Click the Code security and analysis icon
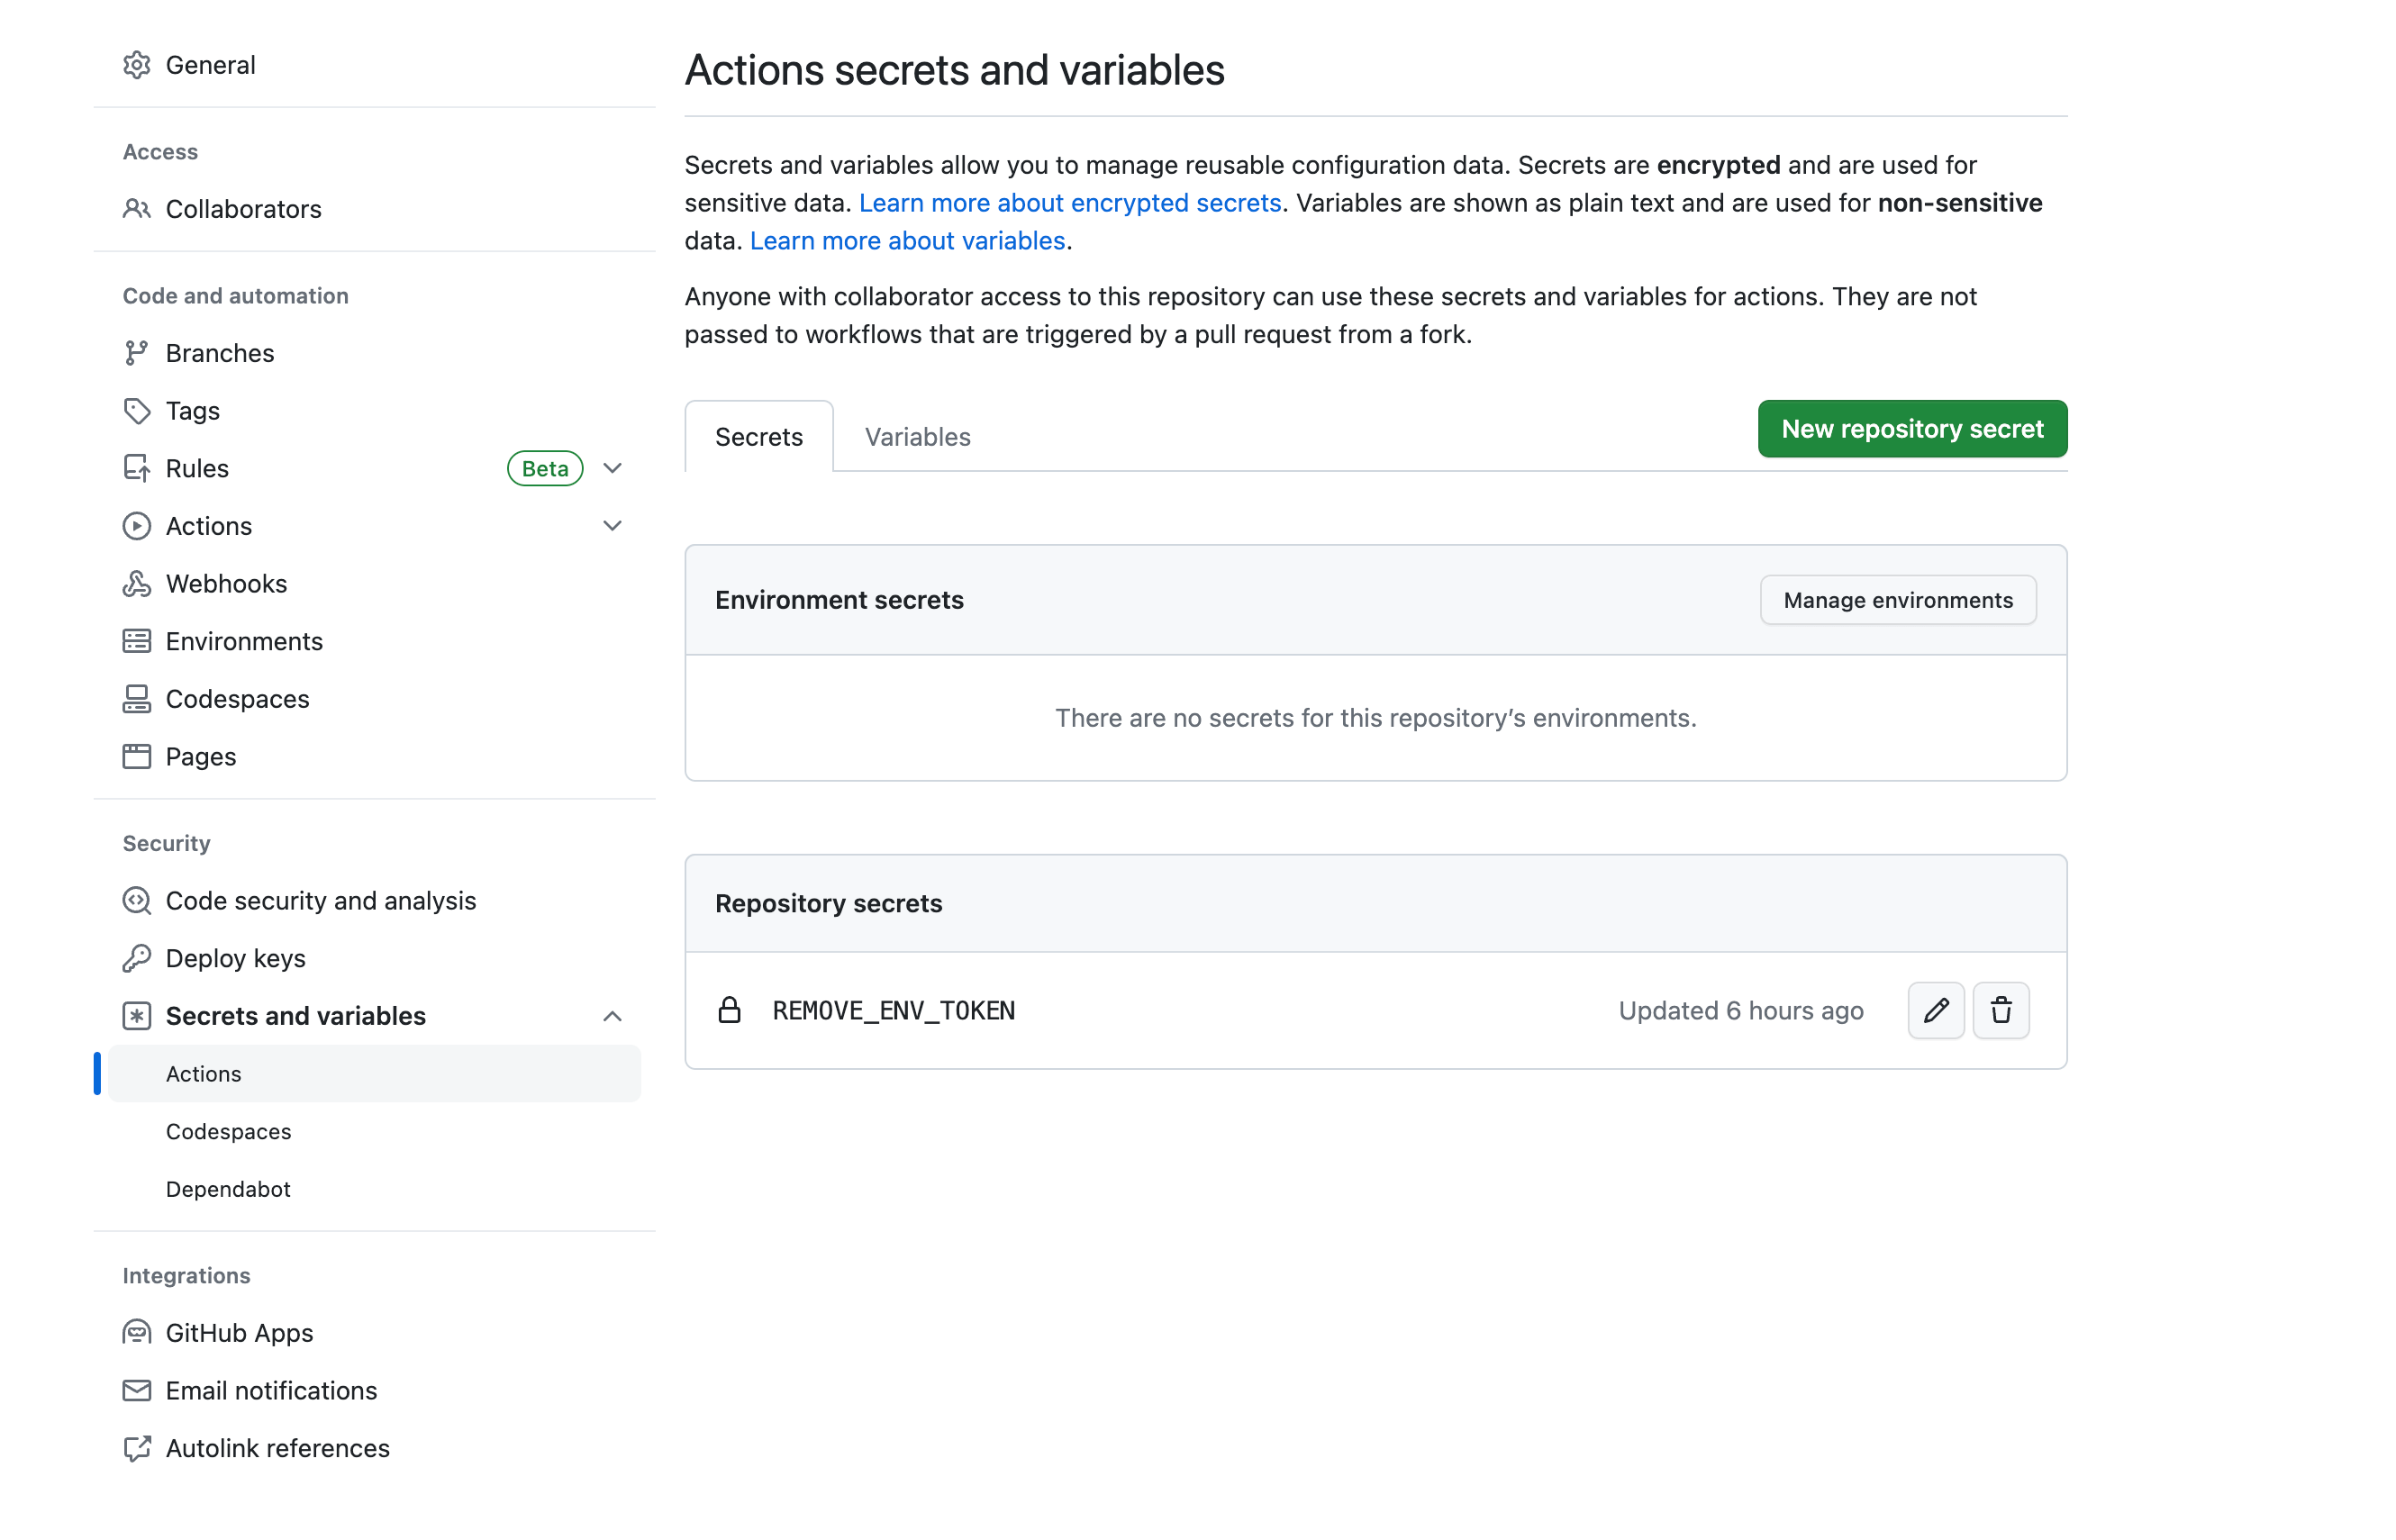 138,900
